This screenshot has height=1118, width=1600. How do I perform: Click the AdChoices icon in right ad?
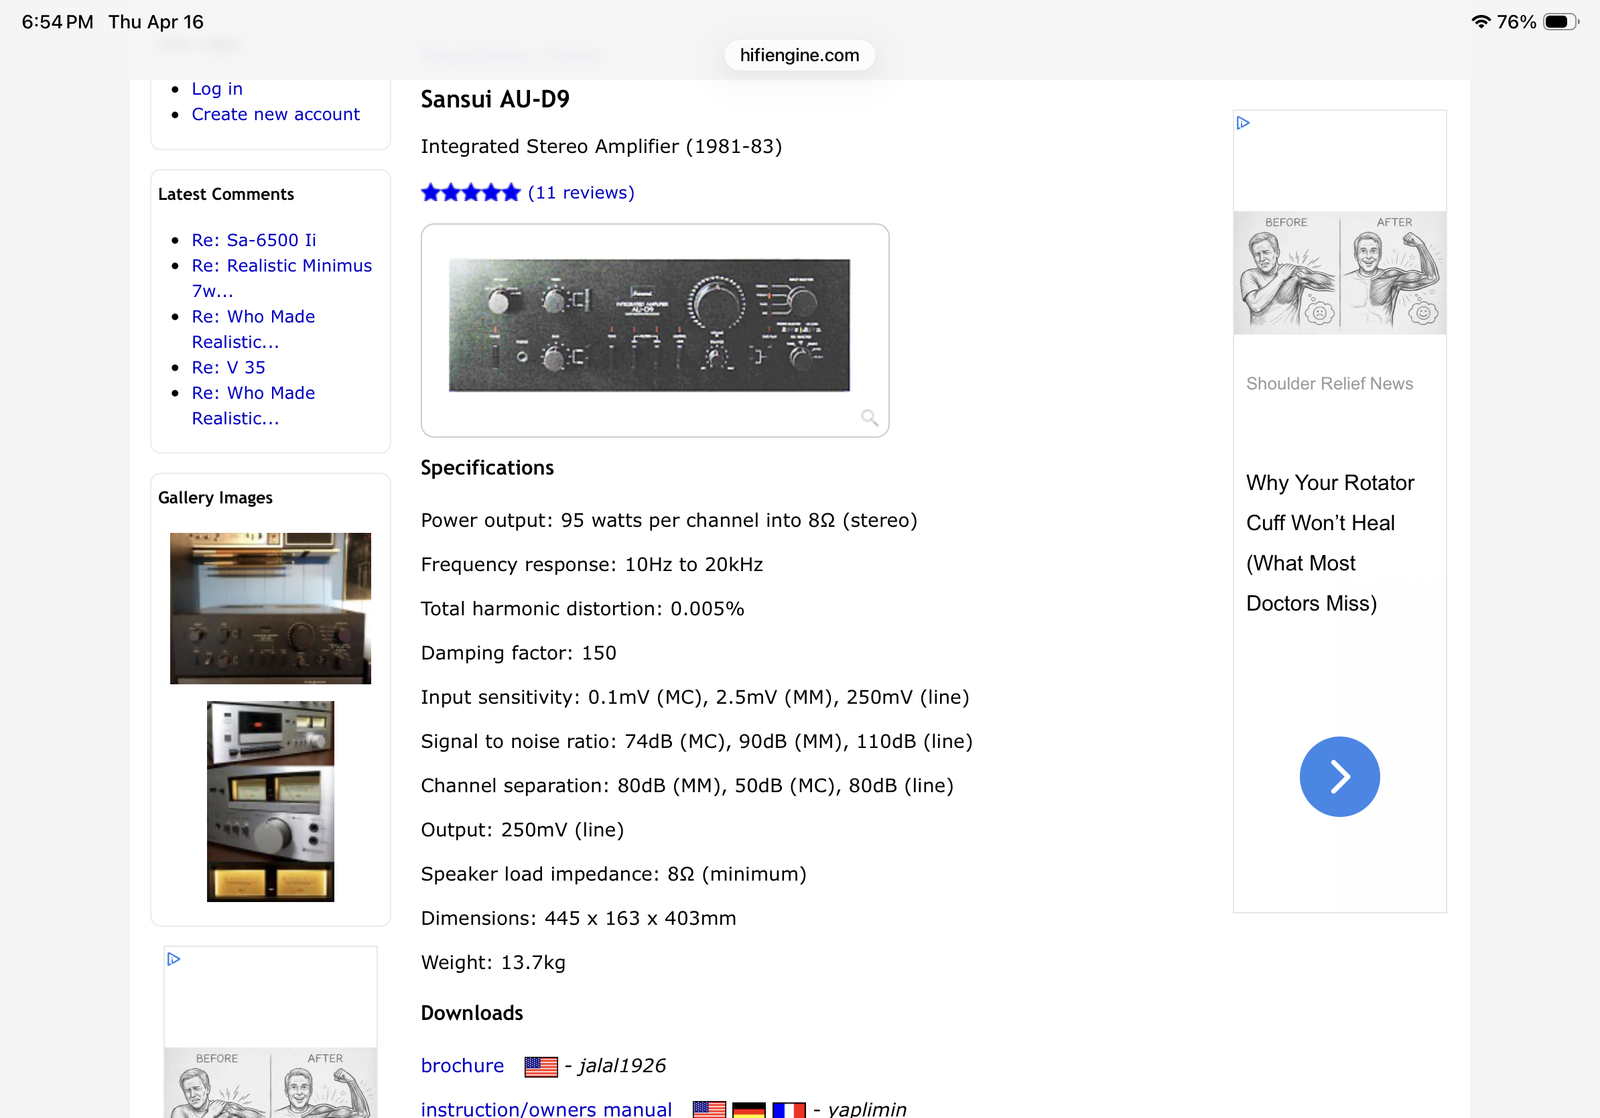(1243, 123)
